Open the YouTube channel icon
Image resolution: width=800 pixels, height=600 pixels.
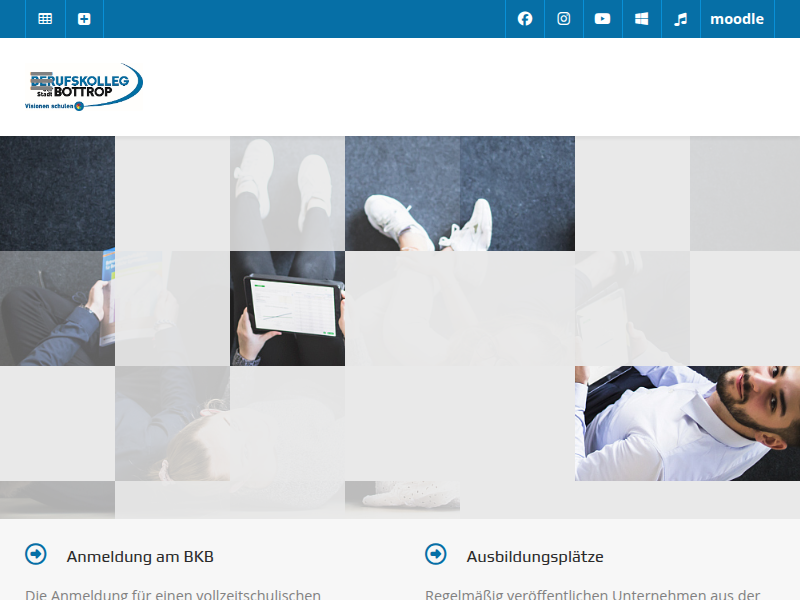click(603, 19)
